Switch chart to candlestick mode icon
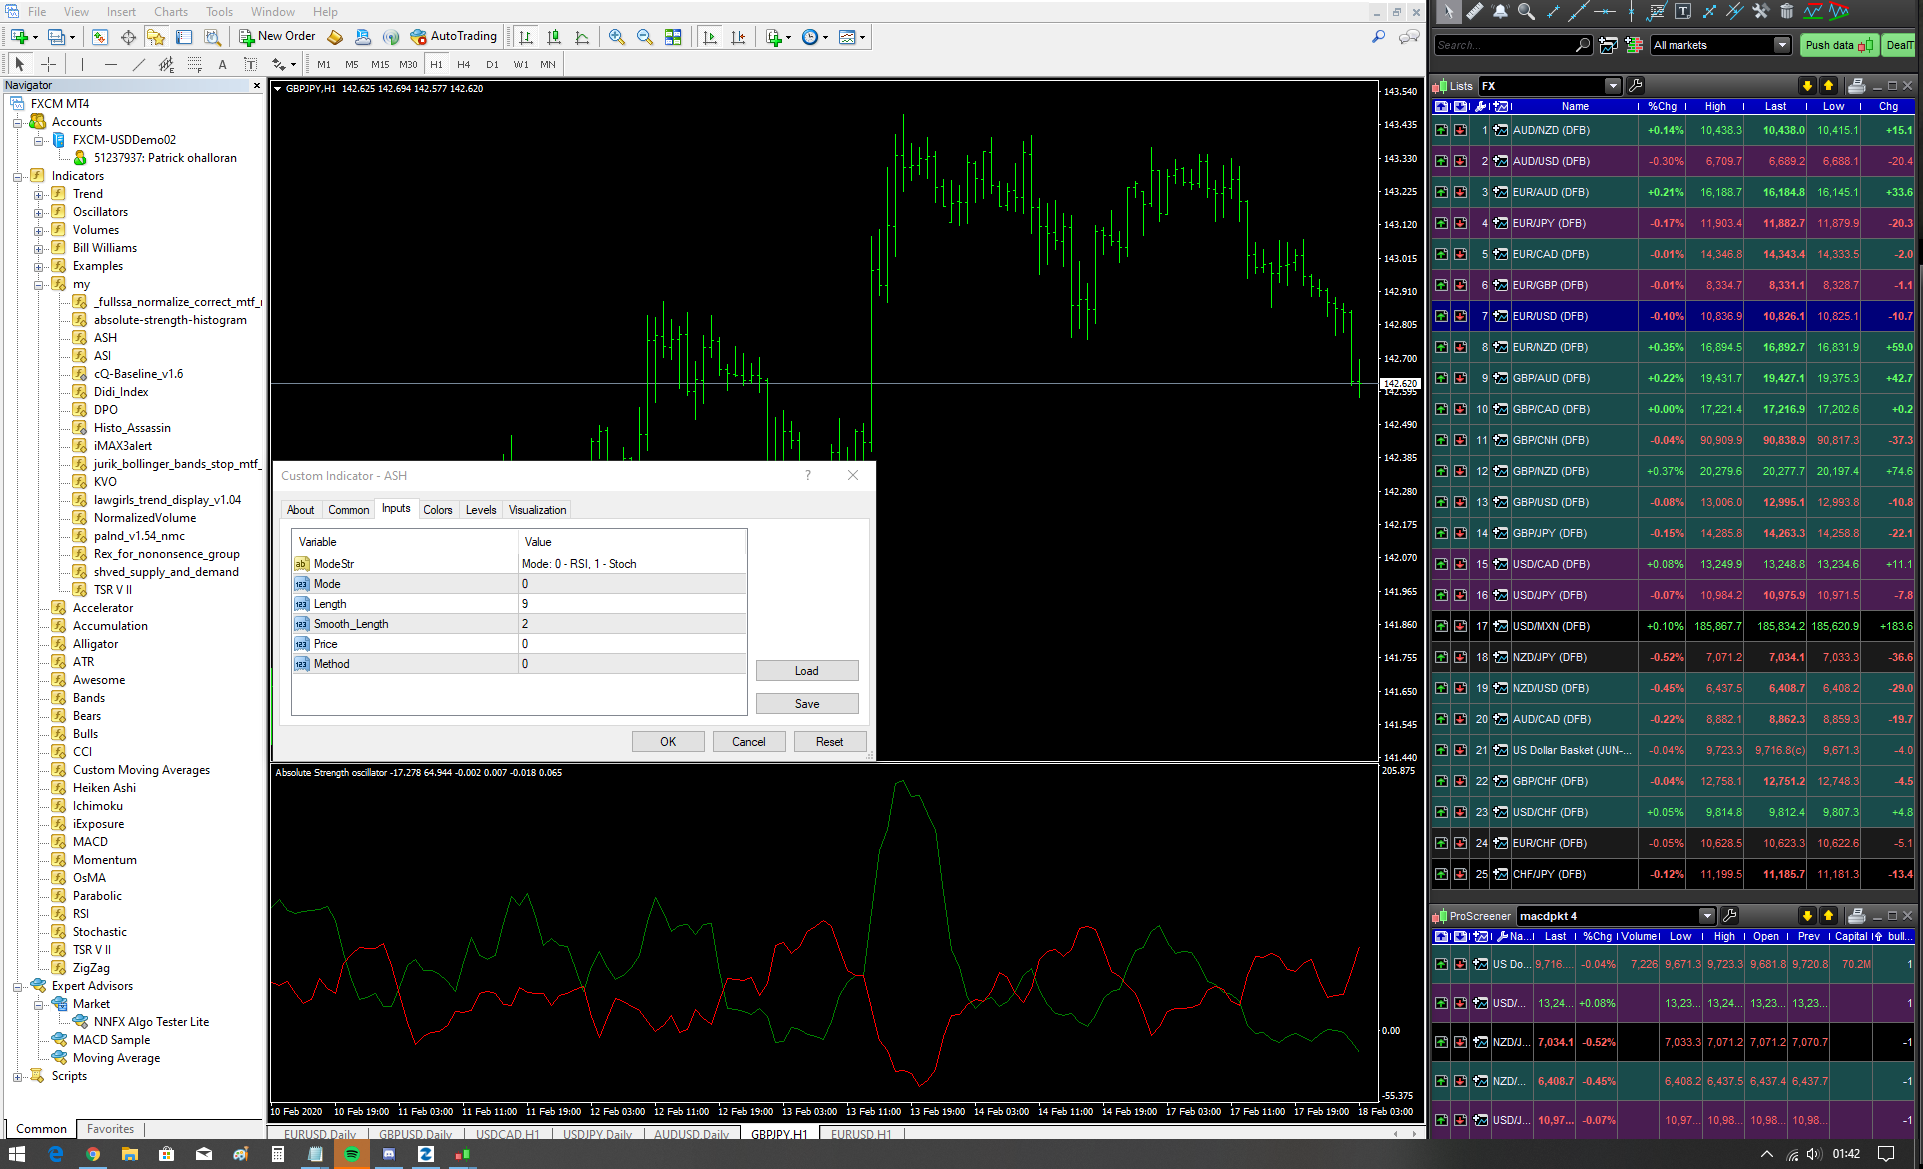This screenshot has height=1169, width=1923. click(554, 37)
